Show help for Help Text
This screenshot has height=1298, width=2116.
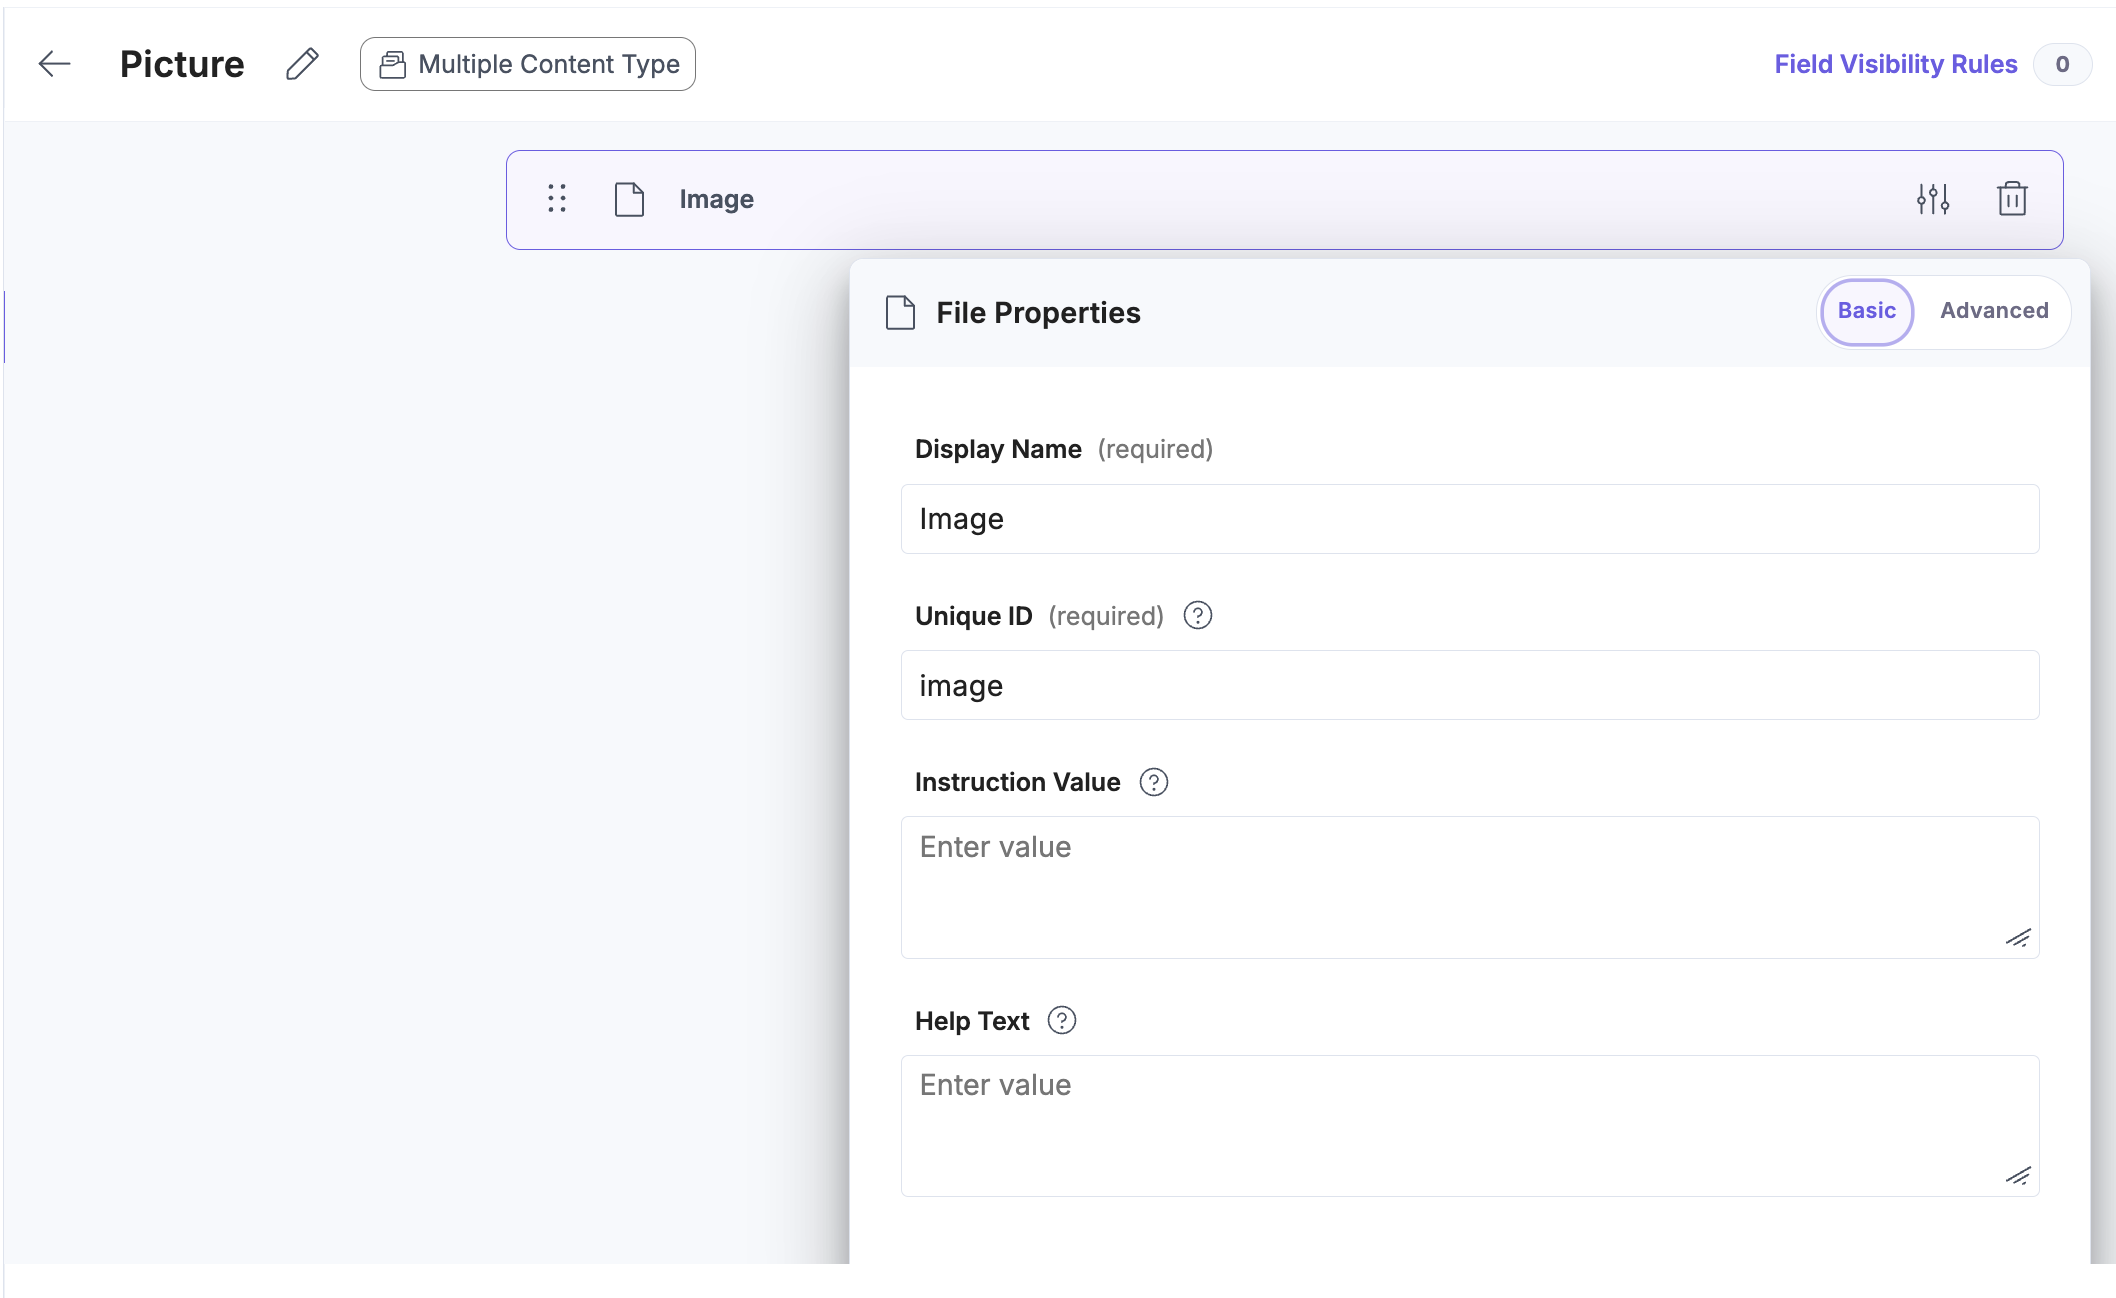pyautogui.click(x=1061, y=1021)
